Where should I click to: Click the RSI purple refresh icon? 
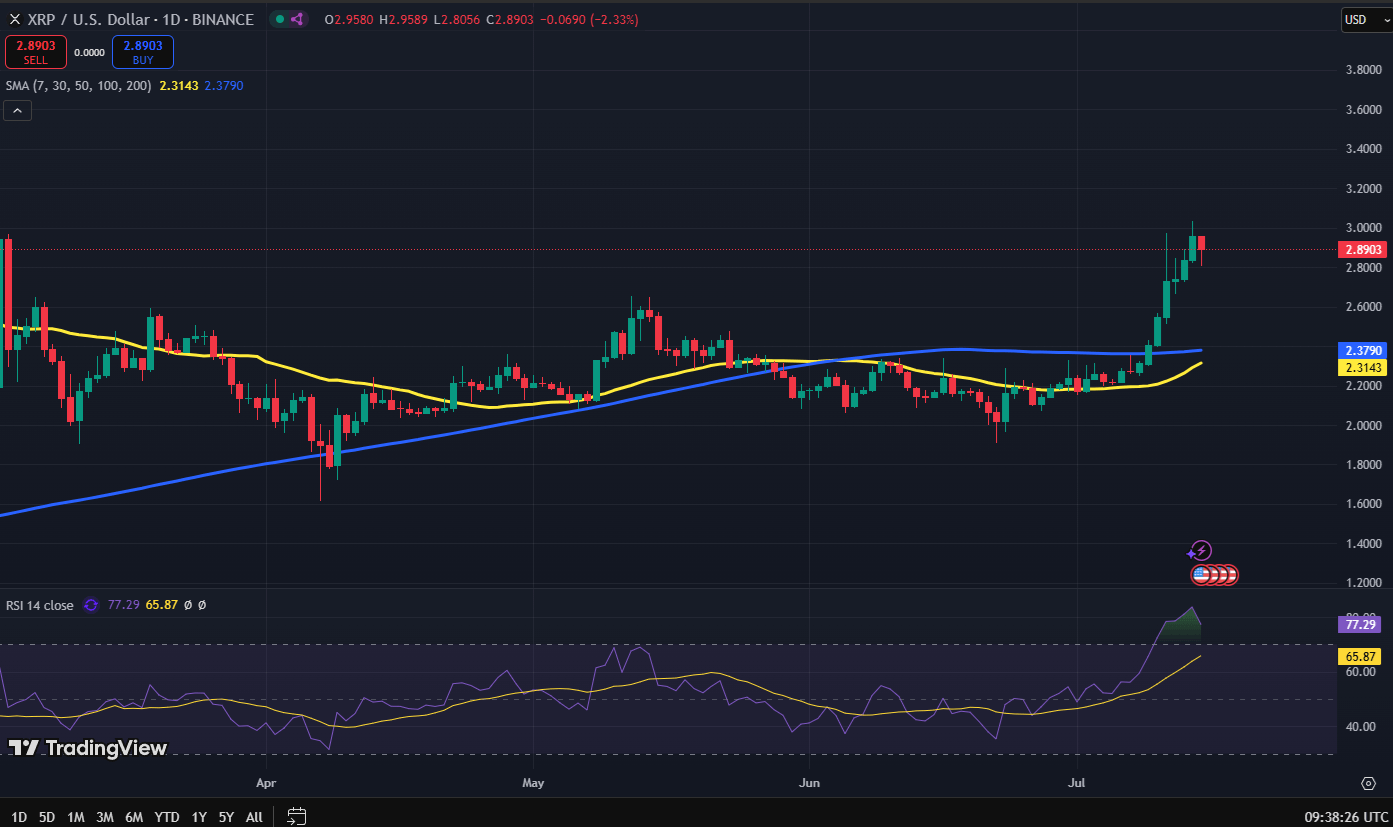pos(91,605)
